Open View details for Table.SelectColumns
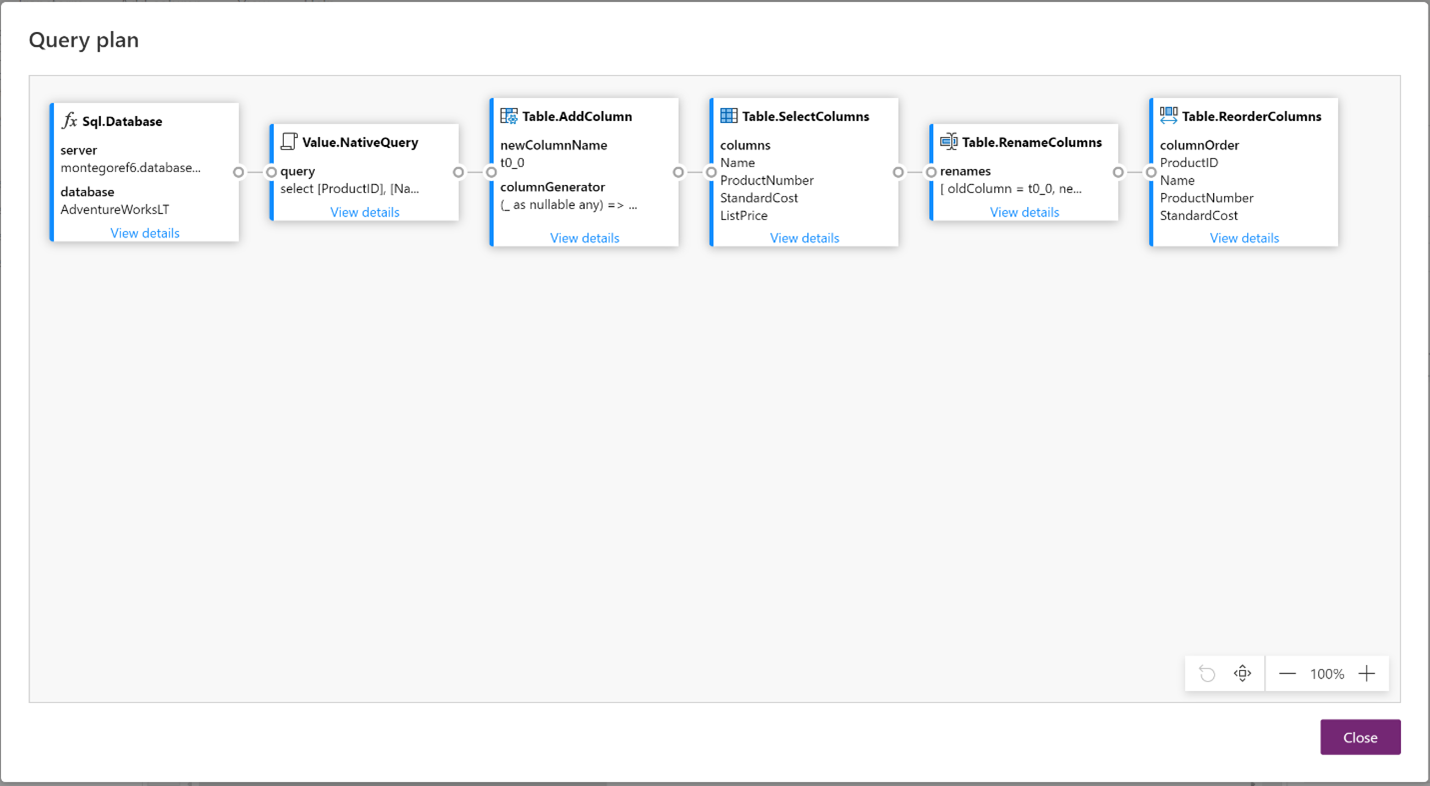The height and width of the screenshot is (786, 1430). 804,237
